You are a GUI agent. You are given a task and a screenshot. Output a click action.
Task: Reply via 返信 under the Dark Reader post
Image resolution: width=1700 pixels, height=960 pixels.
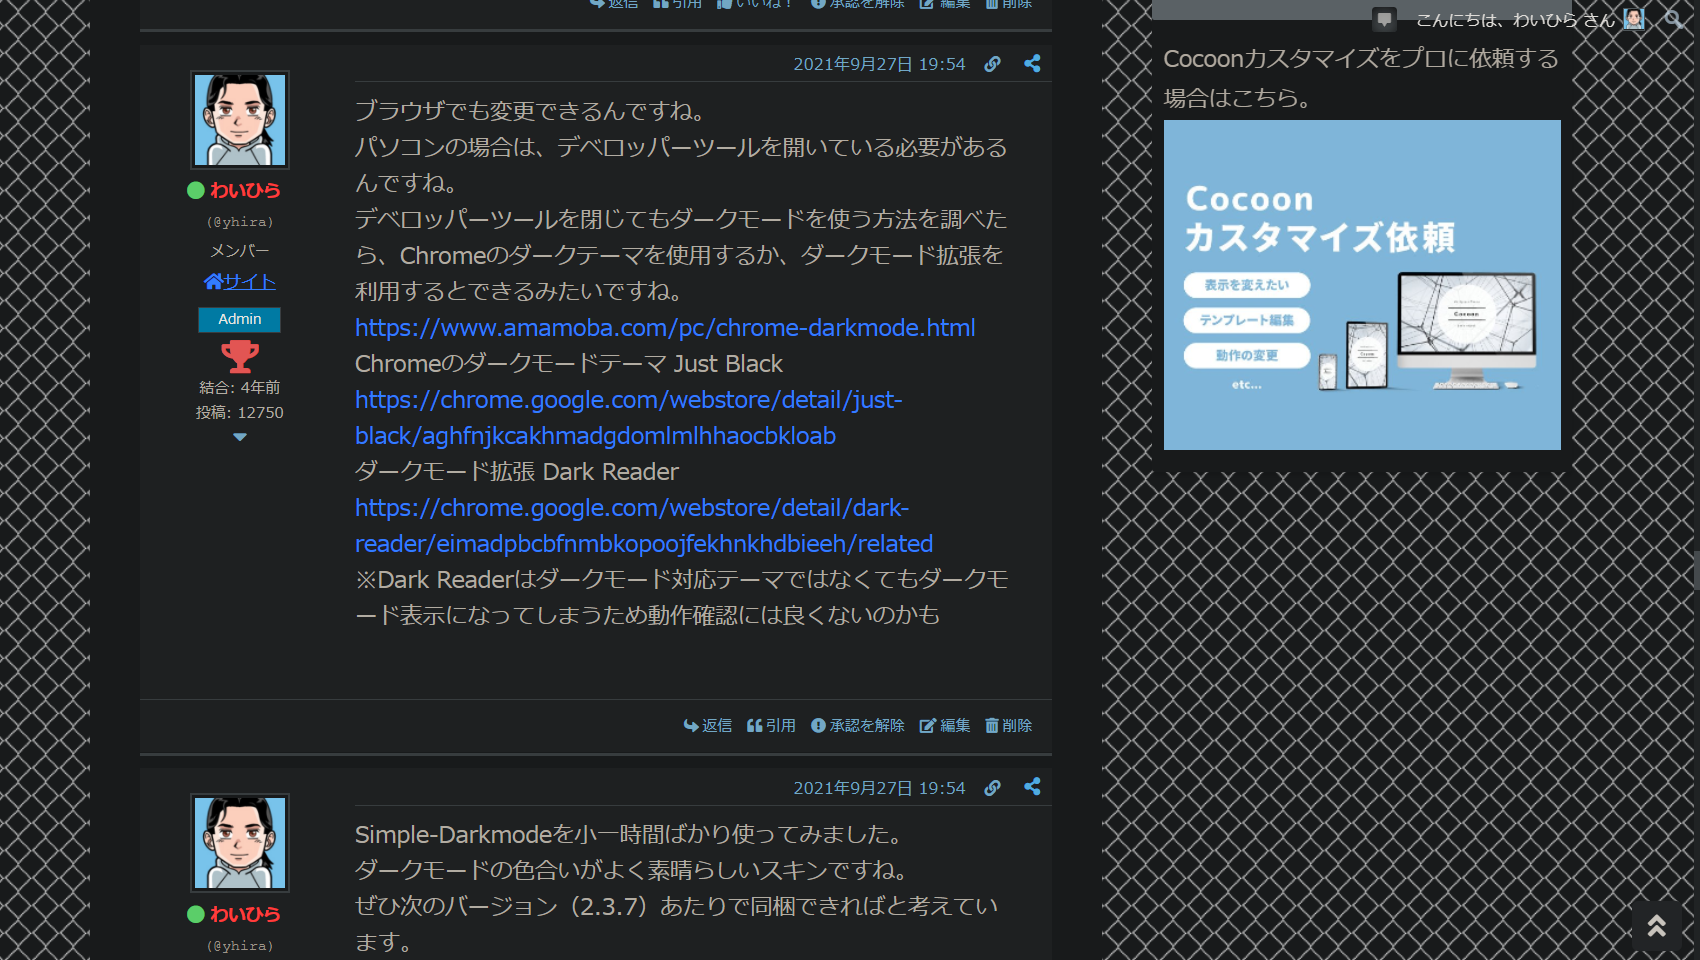[x=708, y=726]
